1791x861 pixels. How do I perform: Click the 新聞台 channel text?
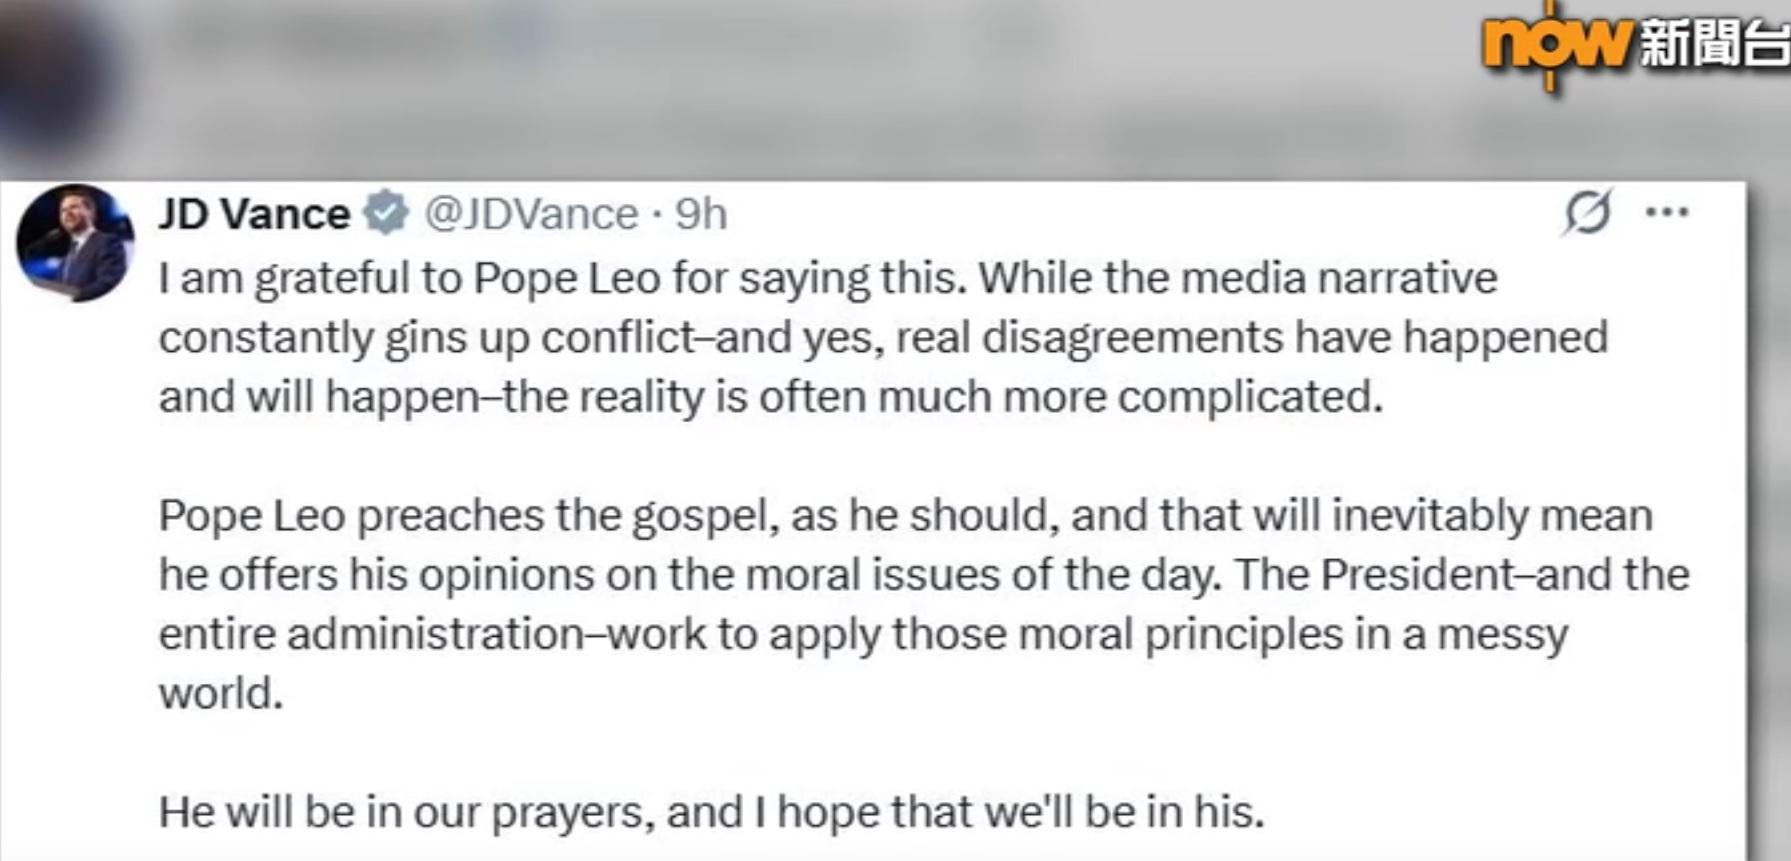pos(1713,45)
